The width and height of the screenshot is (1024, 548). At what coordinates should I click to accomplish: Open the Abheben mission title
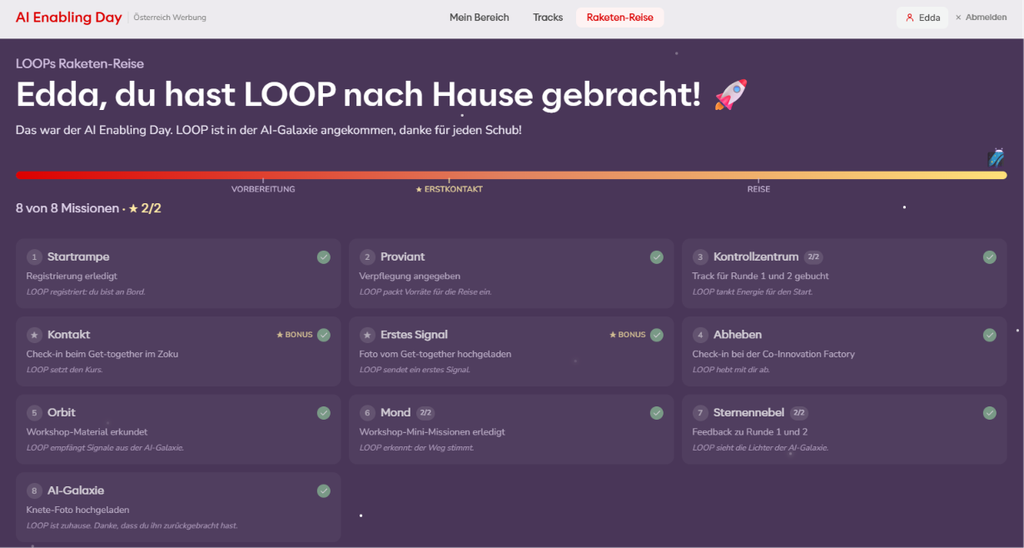(737, 335)
